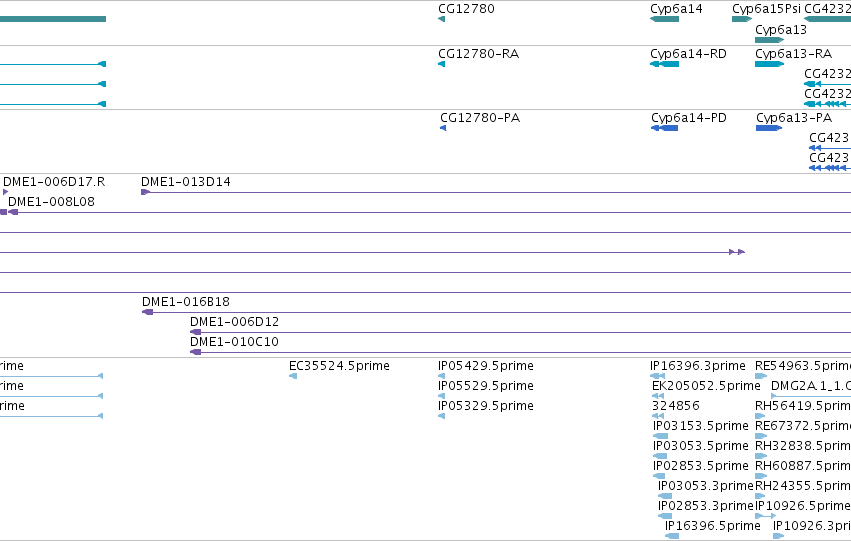Screen dimensions: 851x541
Task: Click the Cyp6a14 gene label
Action: tap(676, 9)
